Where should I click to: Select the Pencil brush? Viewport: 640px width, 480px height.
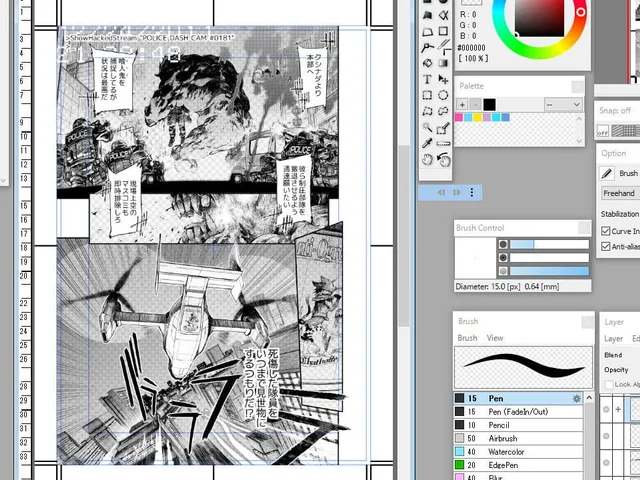(518, 425)
